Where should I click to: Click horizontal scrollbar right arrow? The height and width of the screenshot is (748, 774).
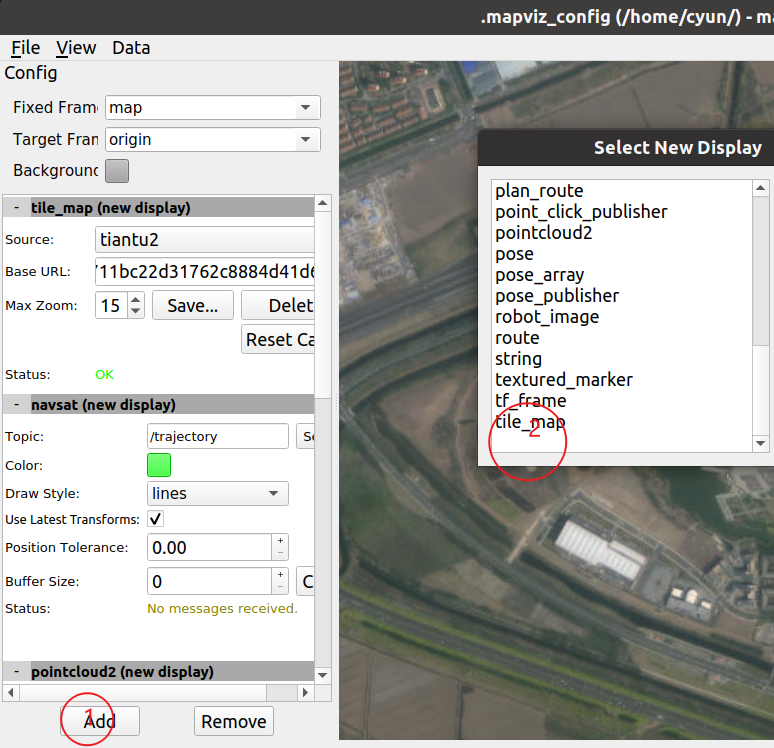pyautogui.click(x=306, y=693)
